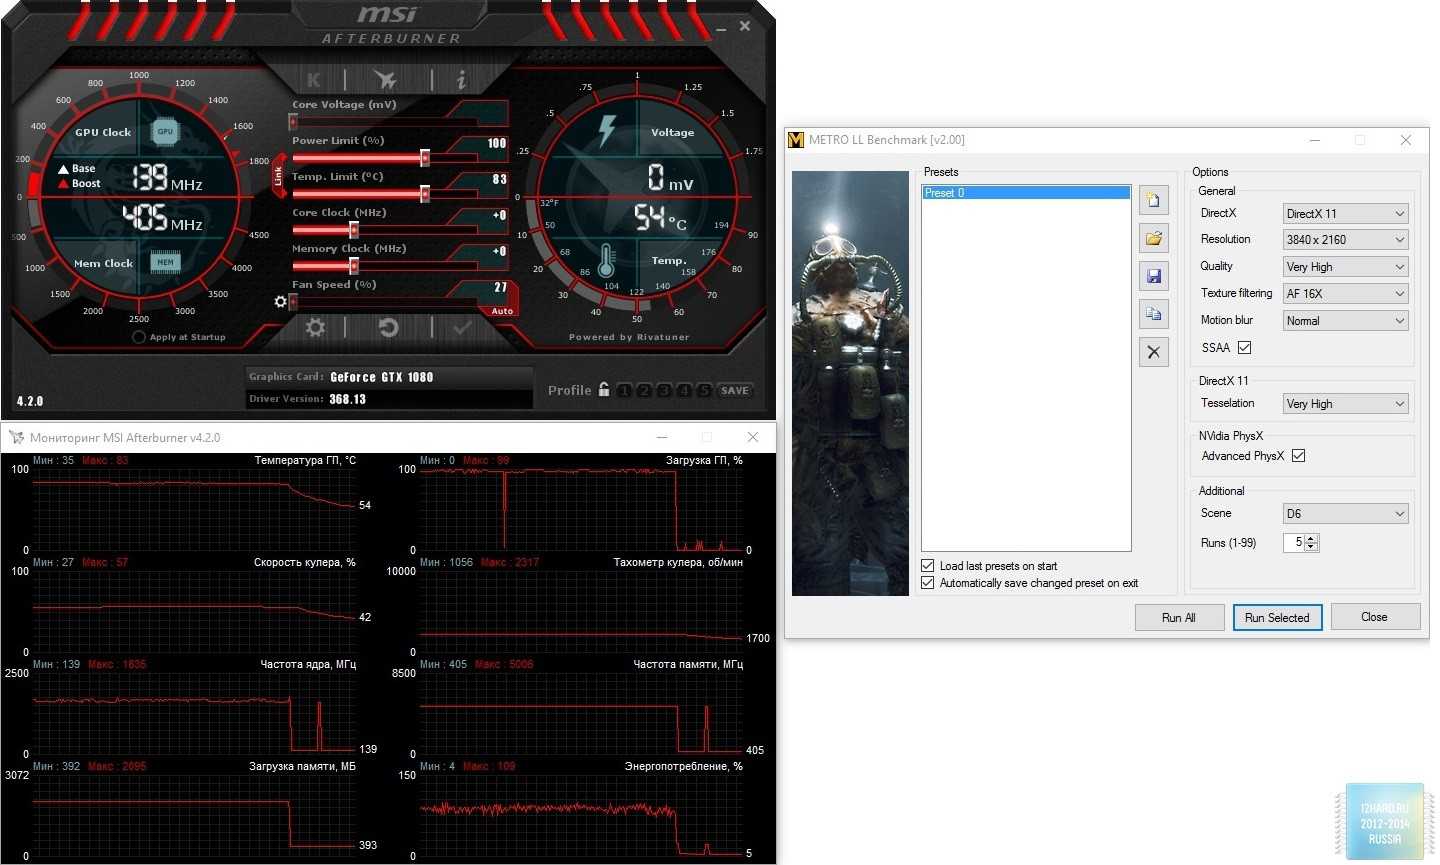The height and width of the screenshot is (865, 1440).
Task: Apply settings with the checkmark icon
Action: 462,328
